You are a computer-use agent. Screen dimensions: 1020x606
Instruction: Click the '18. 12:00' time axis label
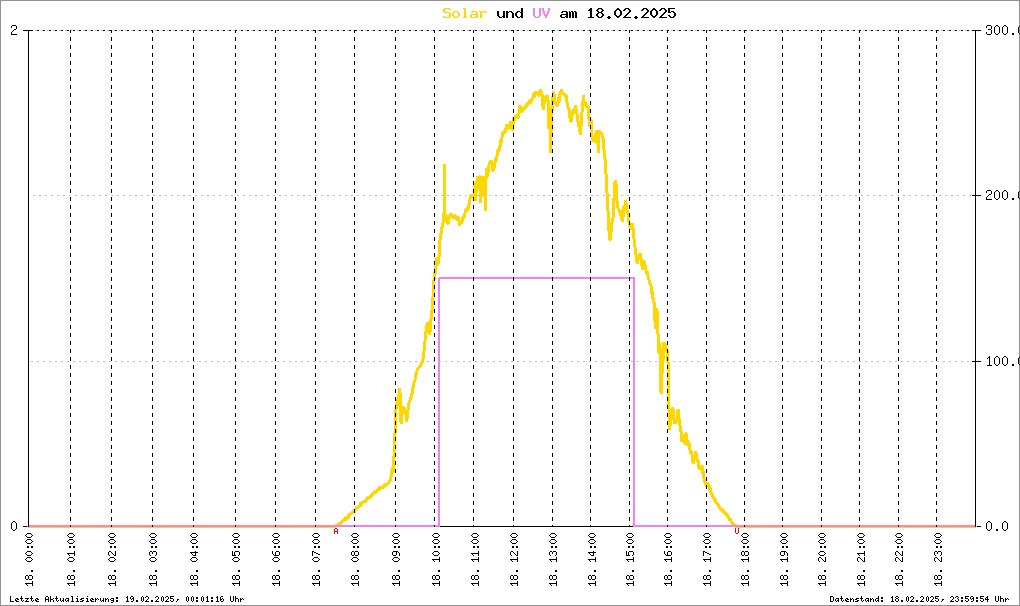coord(514,560)
